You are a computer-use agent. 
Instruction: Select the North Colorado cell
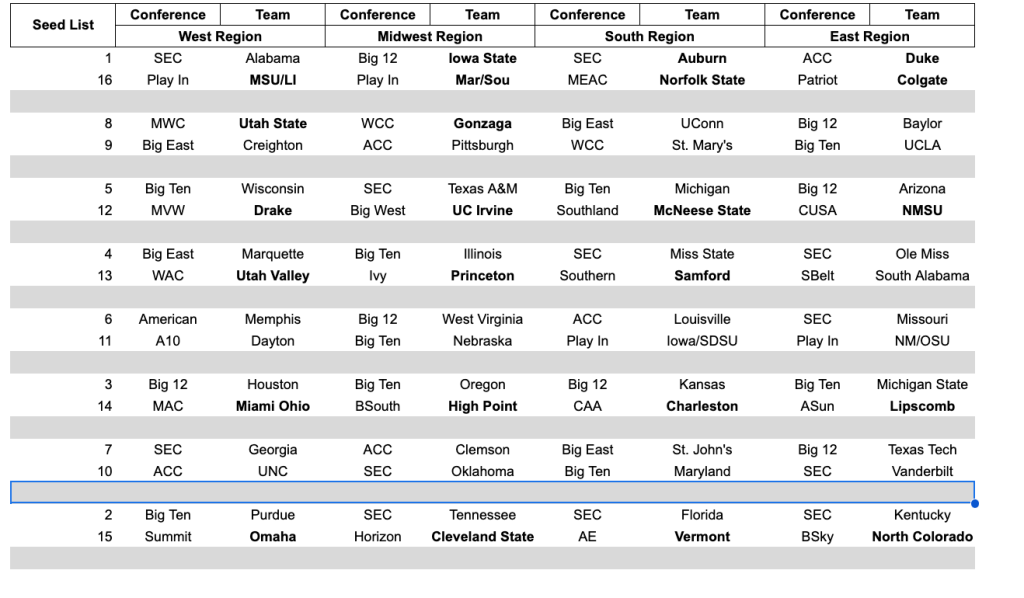922,537
